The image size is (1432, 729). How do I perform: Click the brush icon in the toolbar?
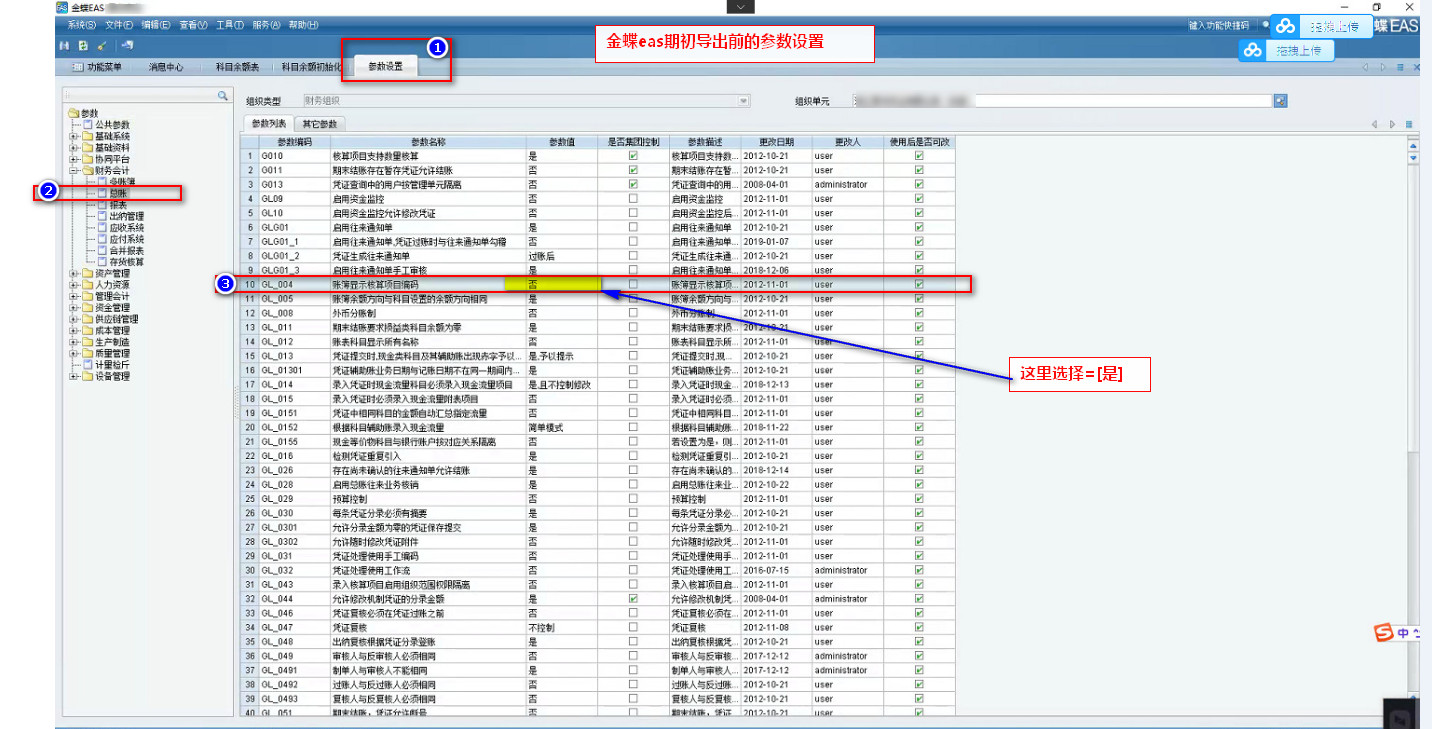101,46
